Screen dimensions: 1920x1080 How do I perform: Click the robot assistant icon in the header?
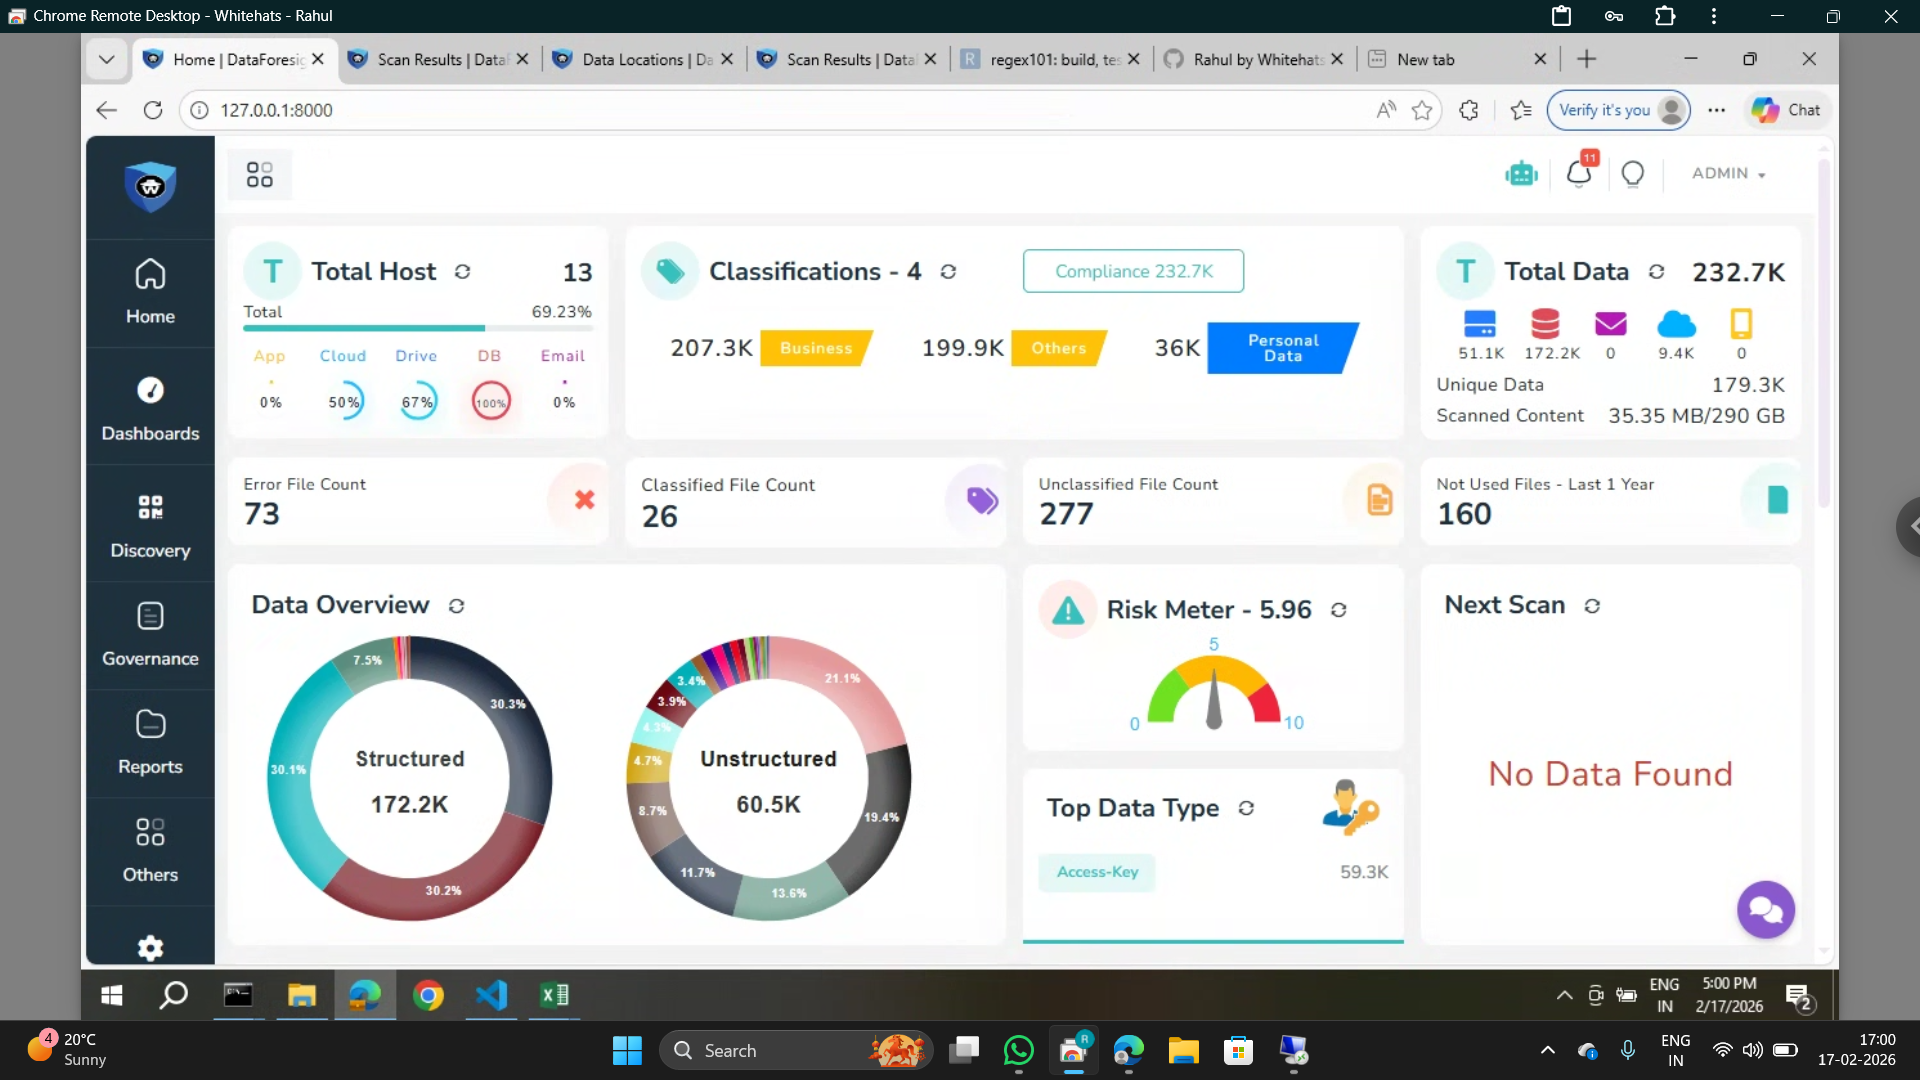(x=1521, y=173)
